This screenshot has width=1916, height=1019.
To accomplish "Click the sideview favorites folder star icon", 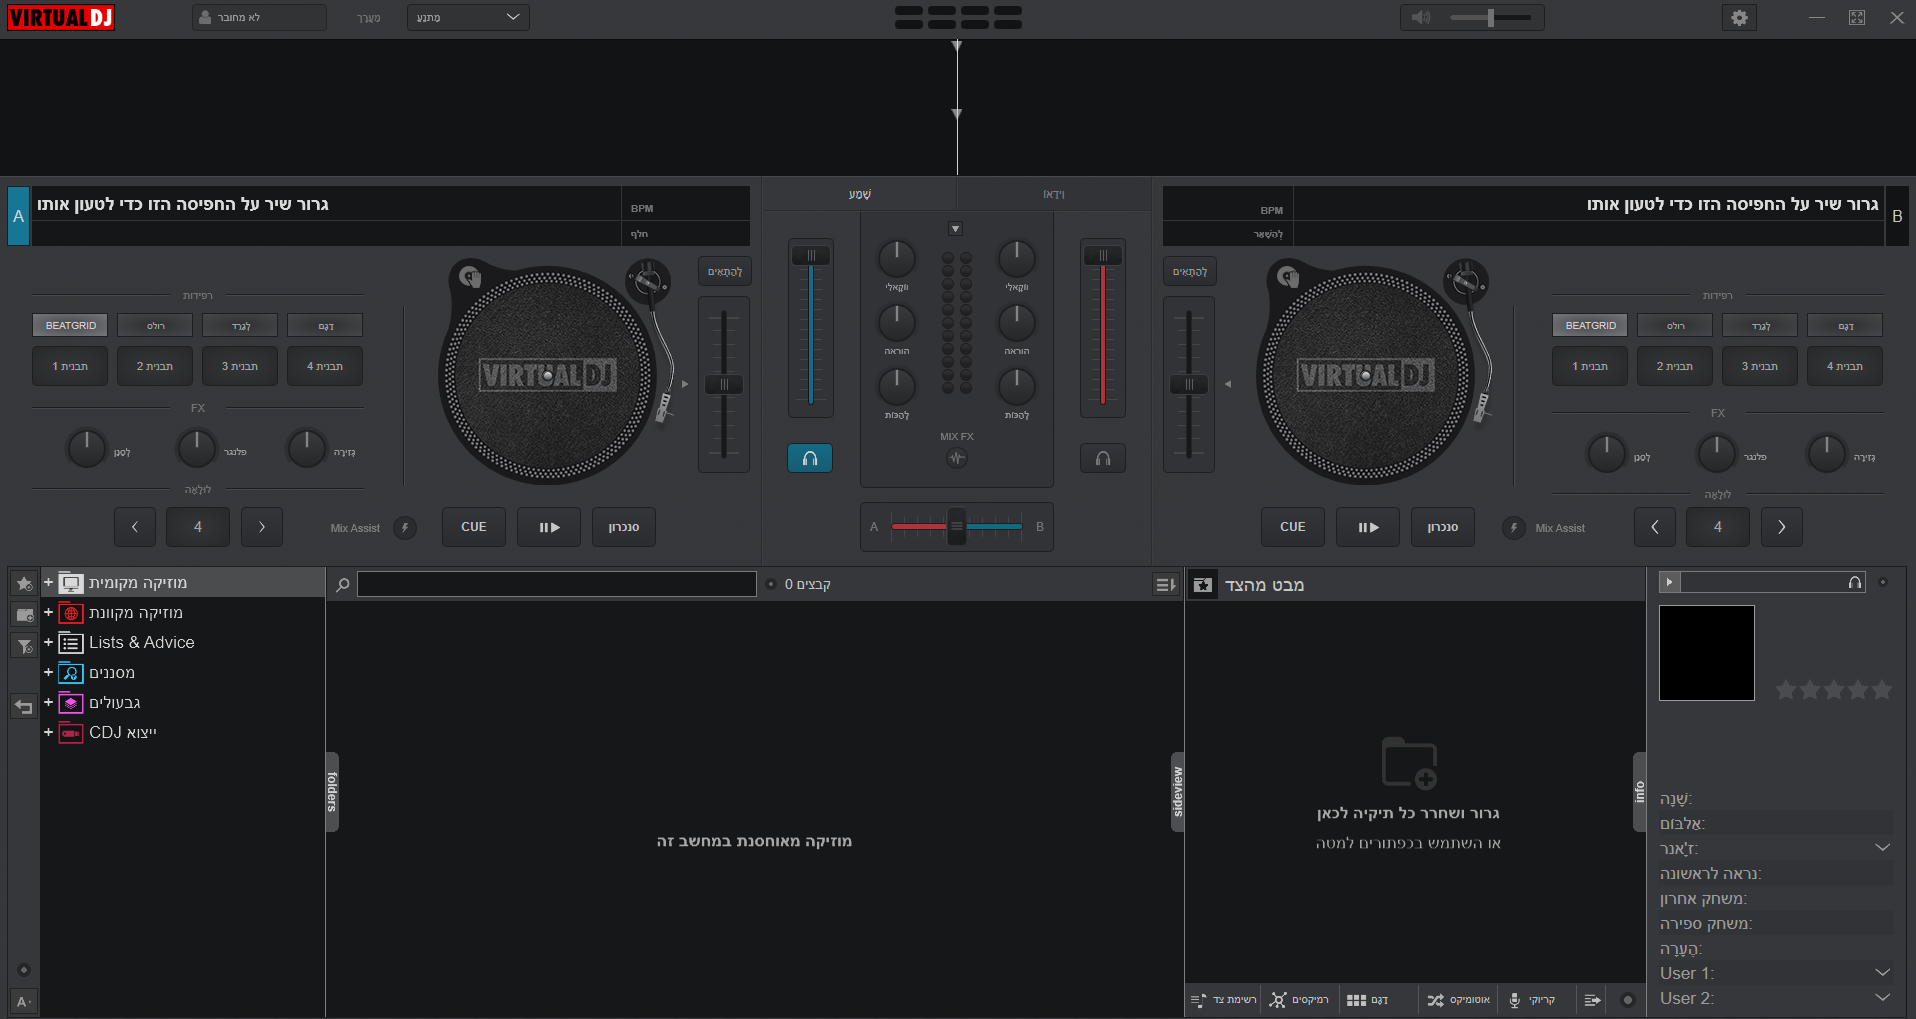I will [x=1203, y=585].
